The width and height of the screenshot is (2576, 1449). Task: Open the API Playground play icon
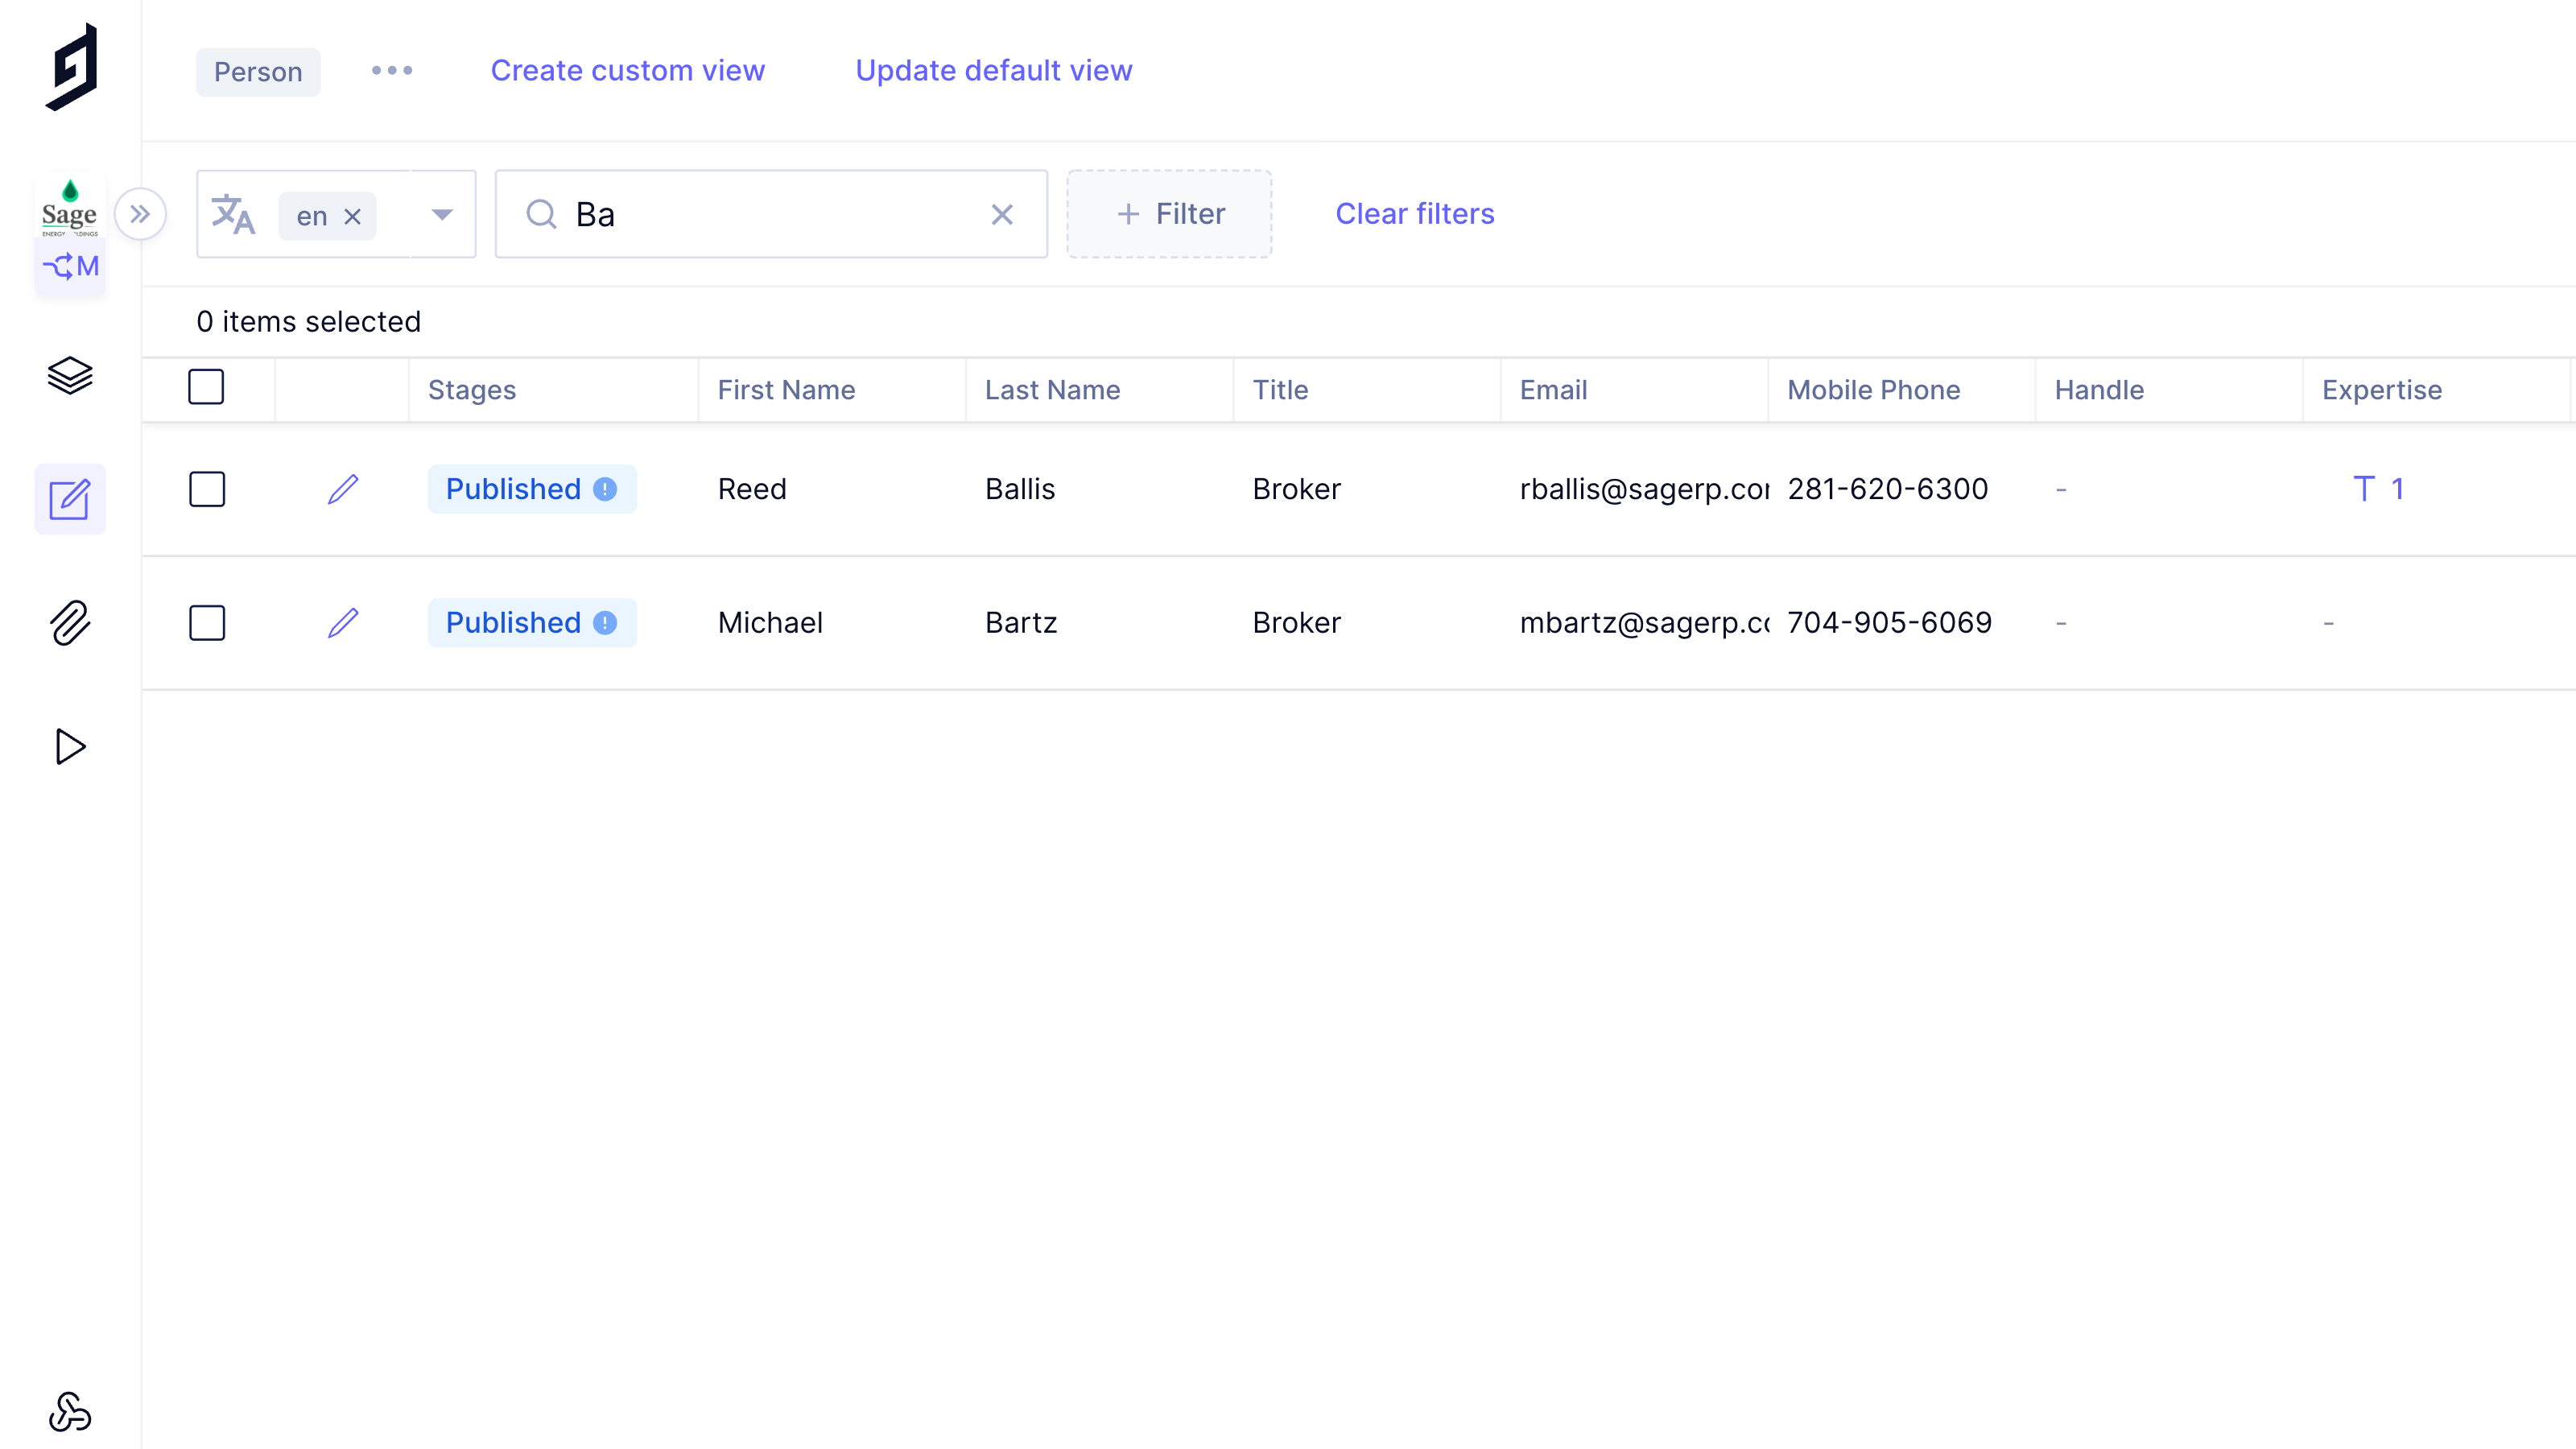[70, 747]
